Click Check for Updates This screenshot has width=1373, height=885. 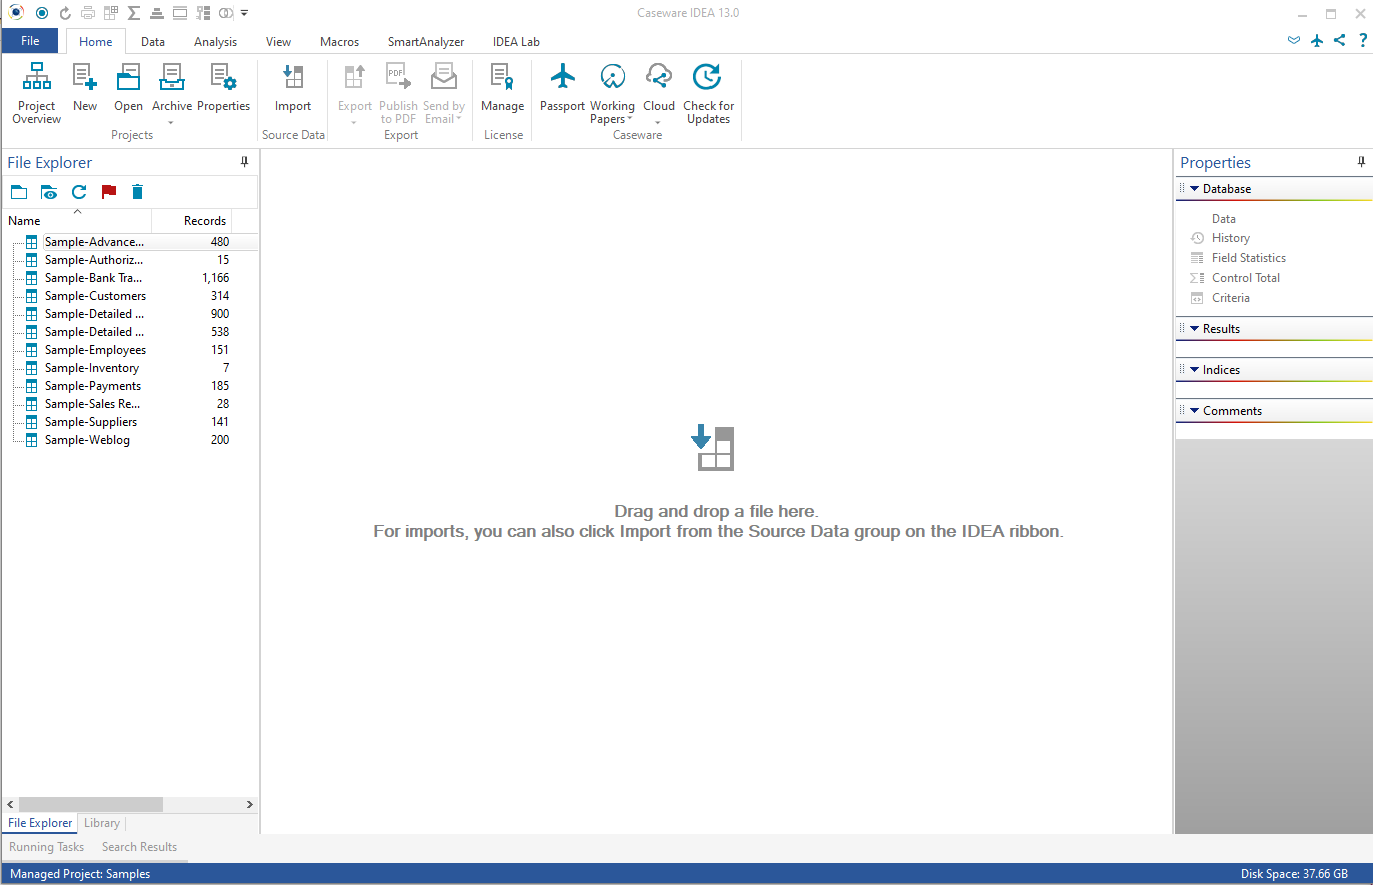point(708,93)
